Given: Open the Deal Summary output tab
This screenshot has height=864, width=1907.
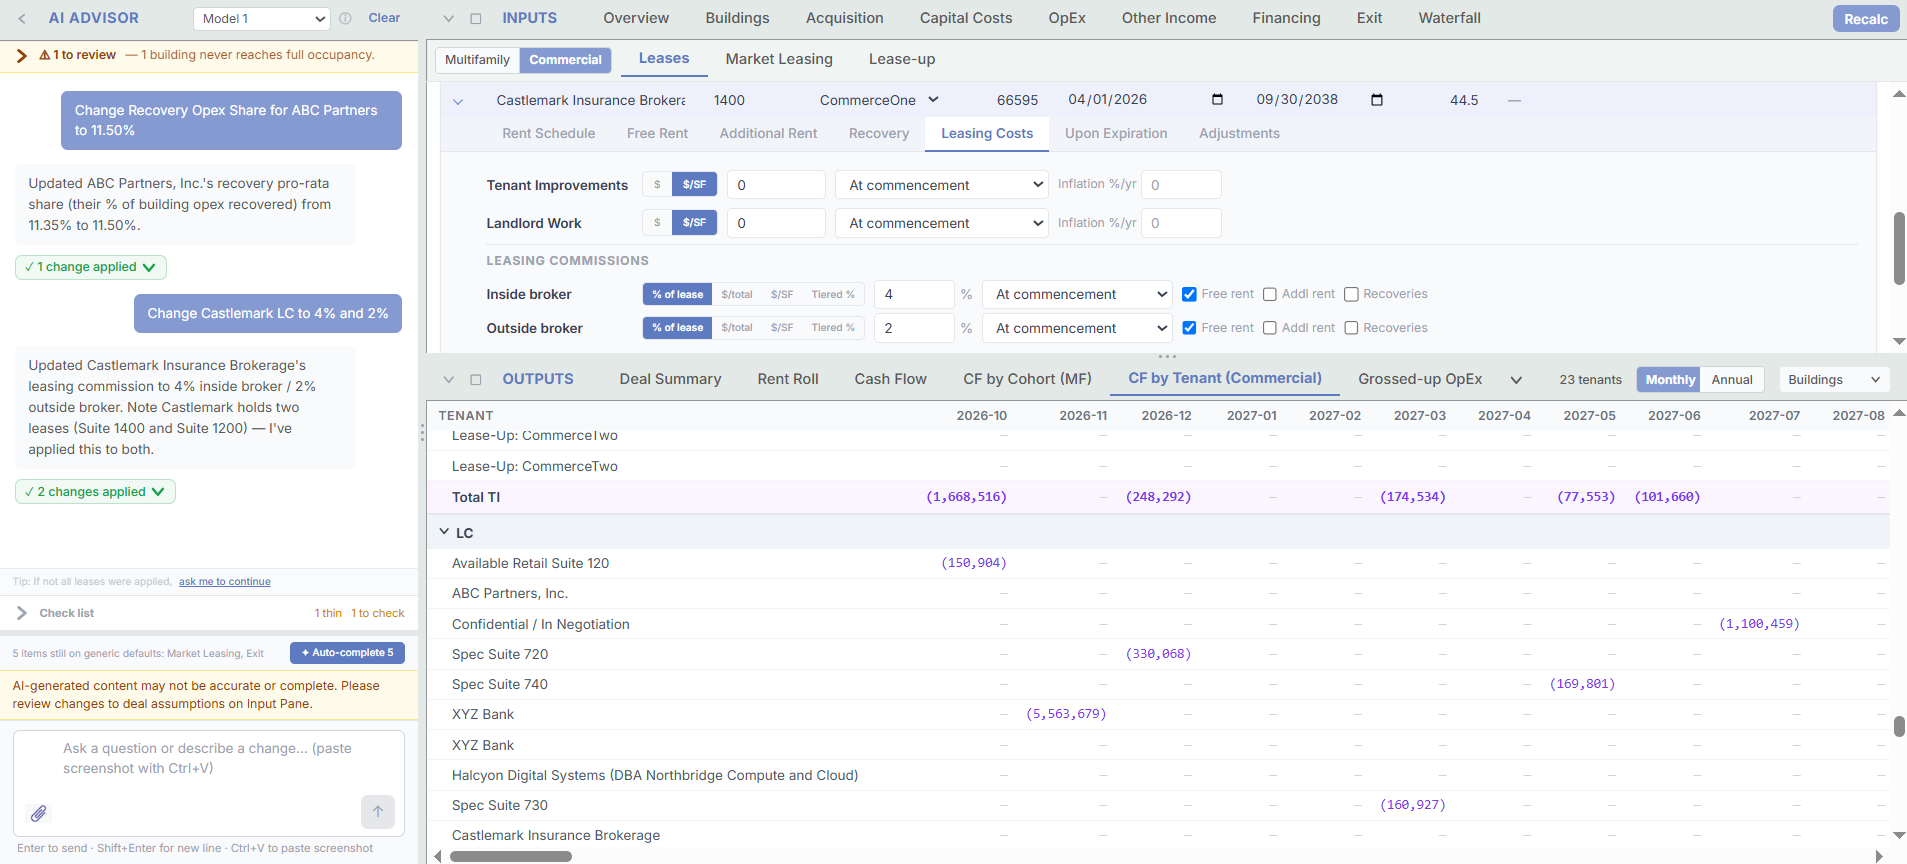Looking at the screenshot, I should click(670, 379).
